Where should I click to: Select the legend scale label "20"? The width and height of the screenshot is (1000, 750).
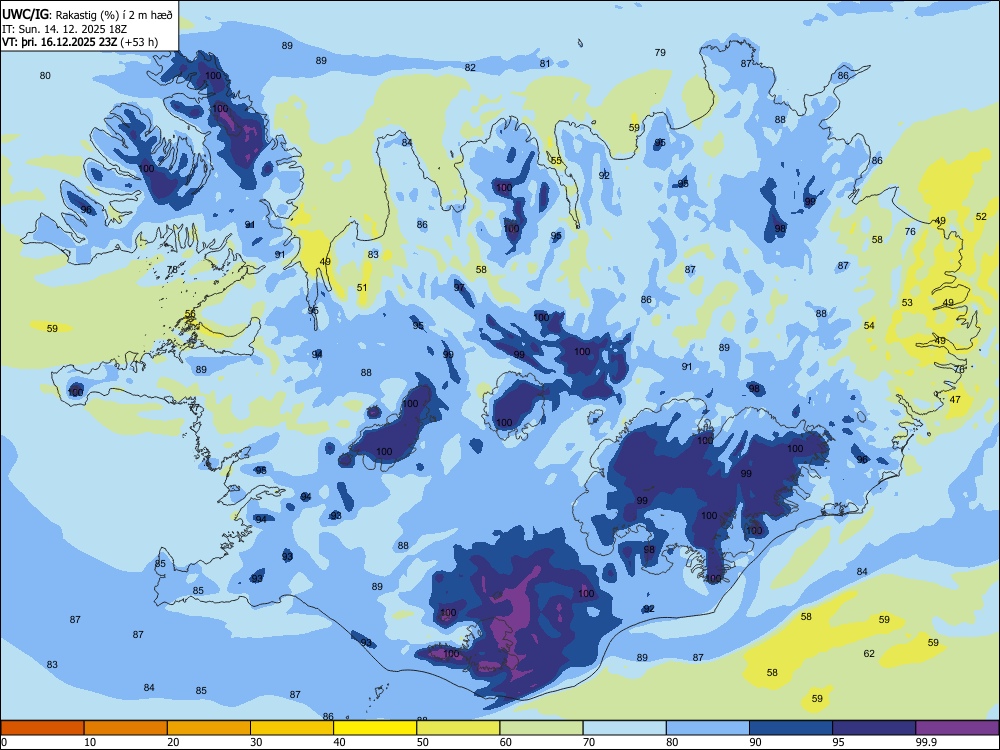click(x=173, y=742)
